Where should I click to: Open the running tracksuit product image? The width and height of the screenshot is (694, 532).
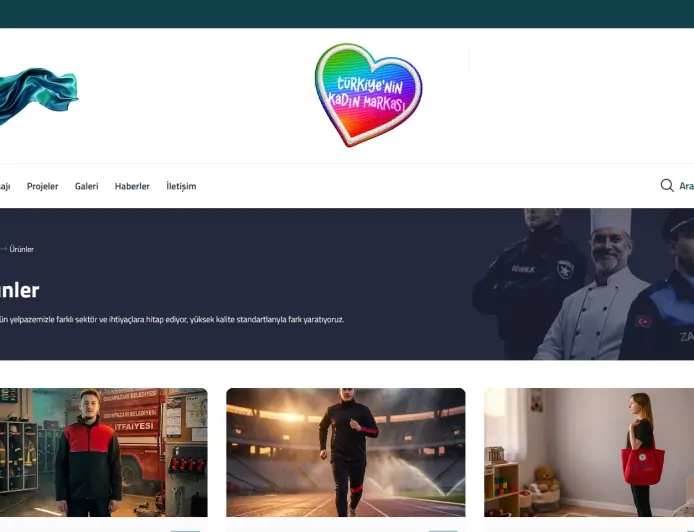[346, 452]
